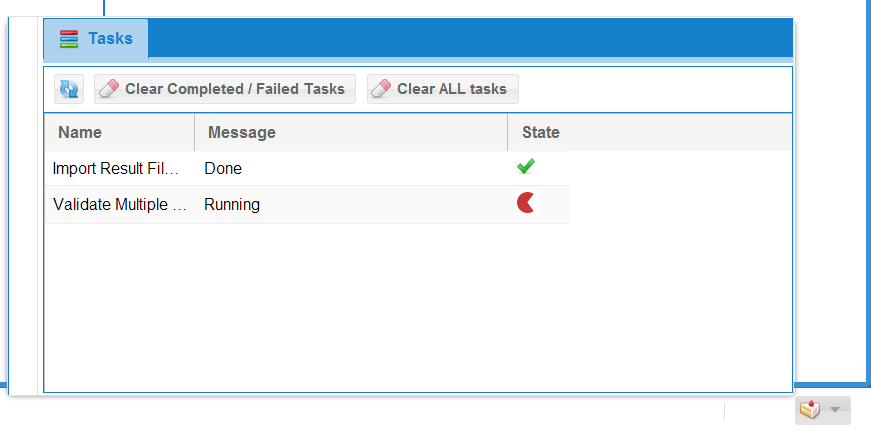Click the blue tab bar right of Tasks
This screenshot has width=871, height=431.
click(470, 39)
